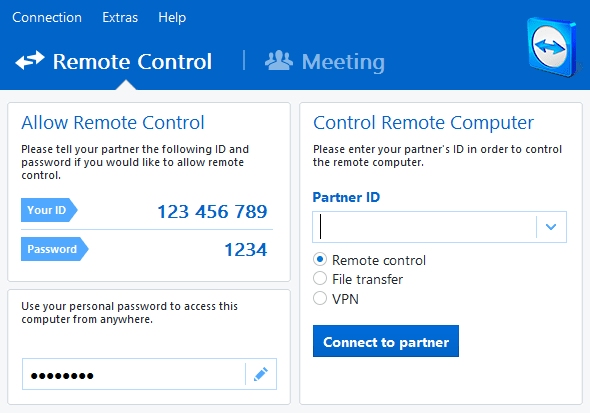Open the Help menu

[172, 18]
